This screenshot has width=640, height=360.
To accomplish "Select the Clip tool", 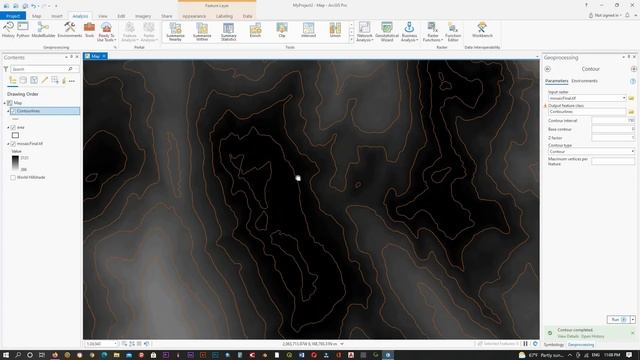I will 282,30.
